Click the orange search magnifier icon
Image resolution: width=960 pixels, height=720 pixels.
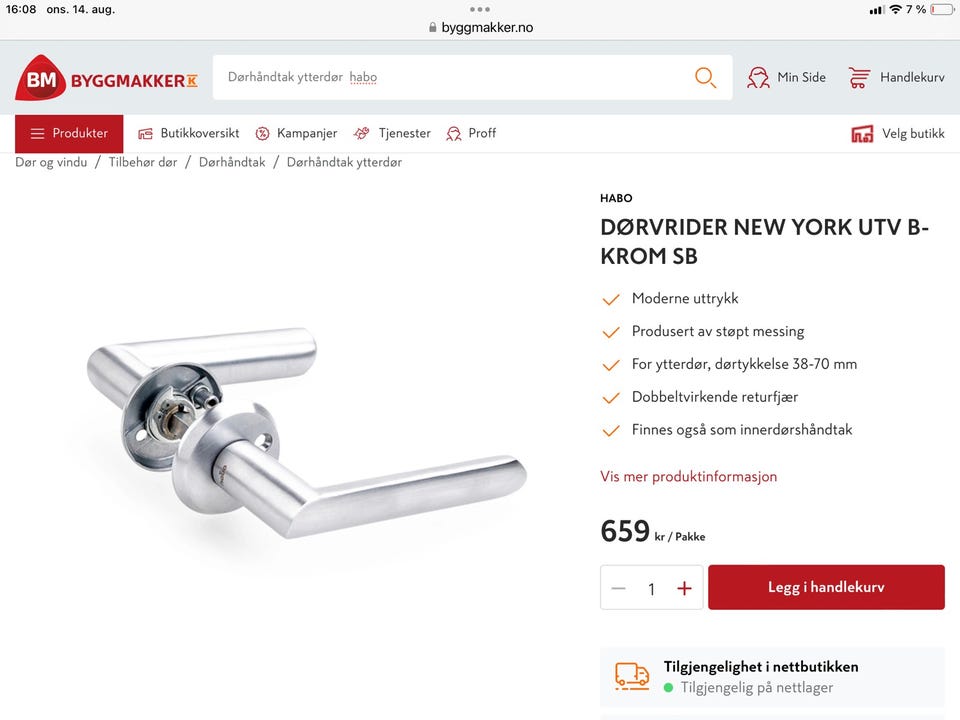705,78
